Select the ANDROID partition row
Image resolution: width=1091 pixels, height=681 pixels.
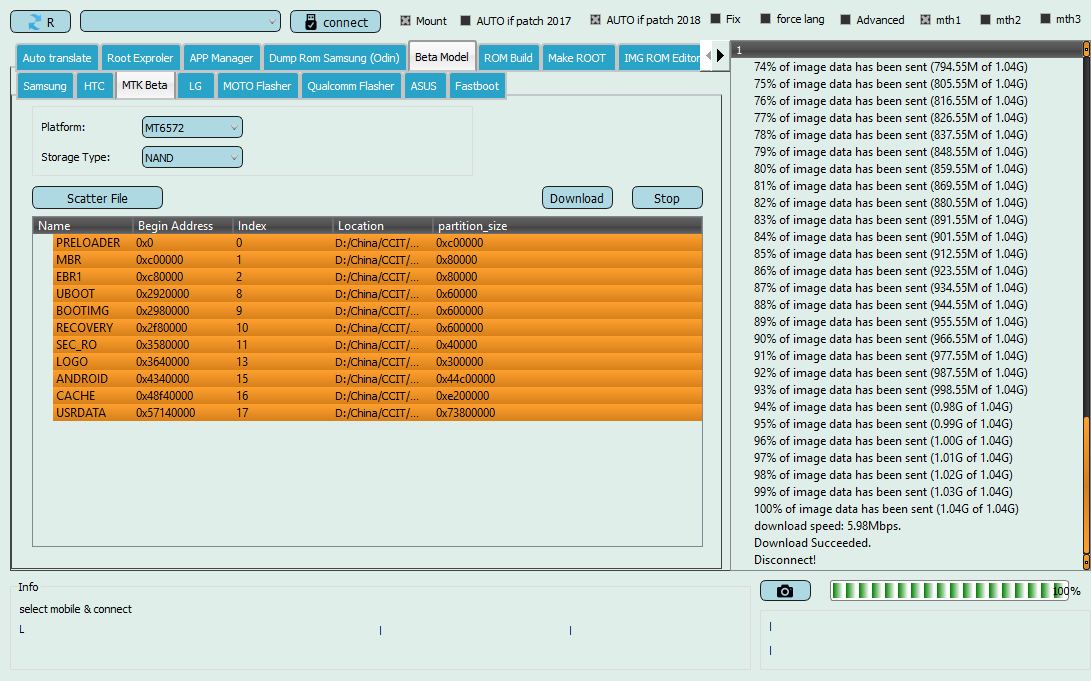click(x=377, y=378)
